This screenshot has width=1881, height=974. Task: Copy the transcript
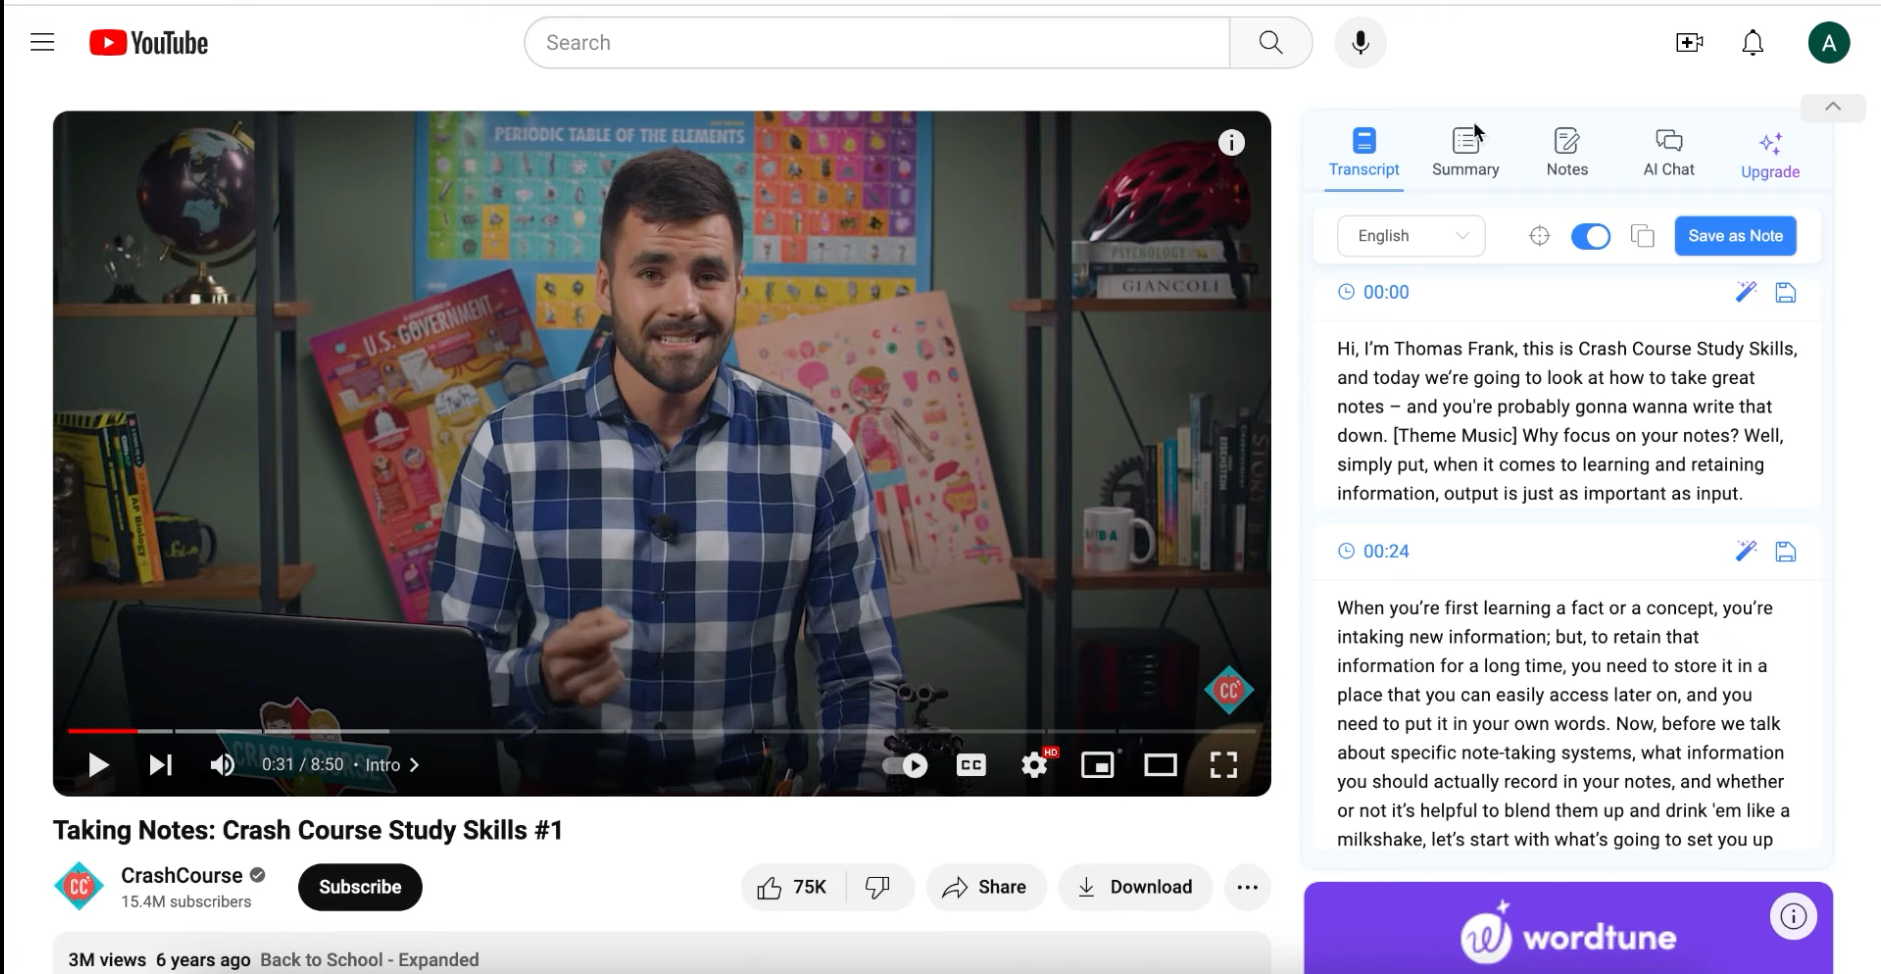1642,236
